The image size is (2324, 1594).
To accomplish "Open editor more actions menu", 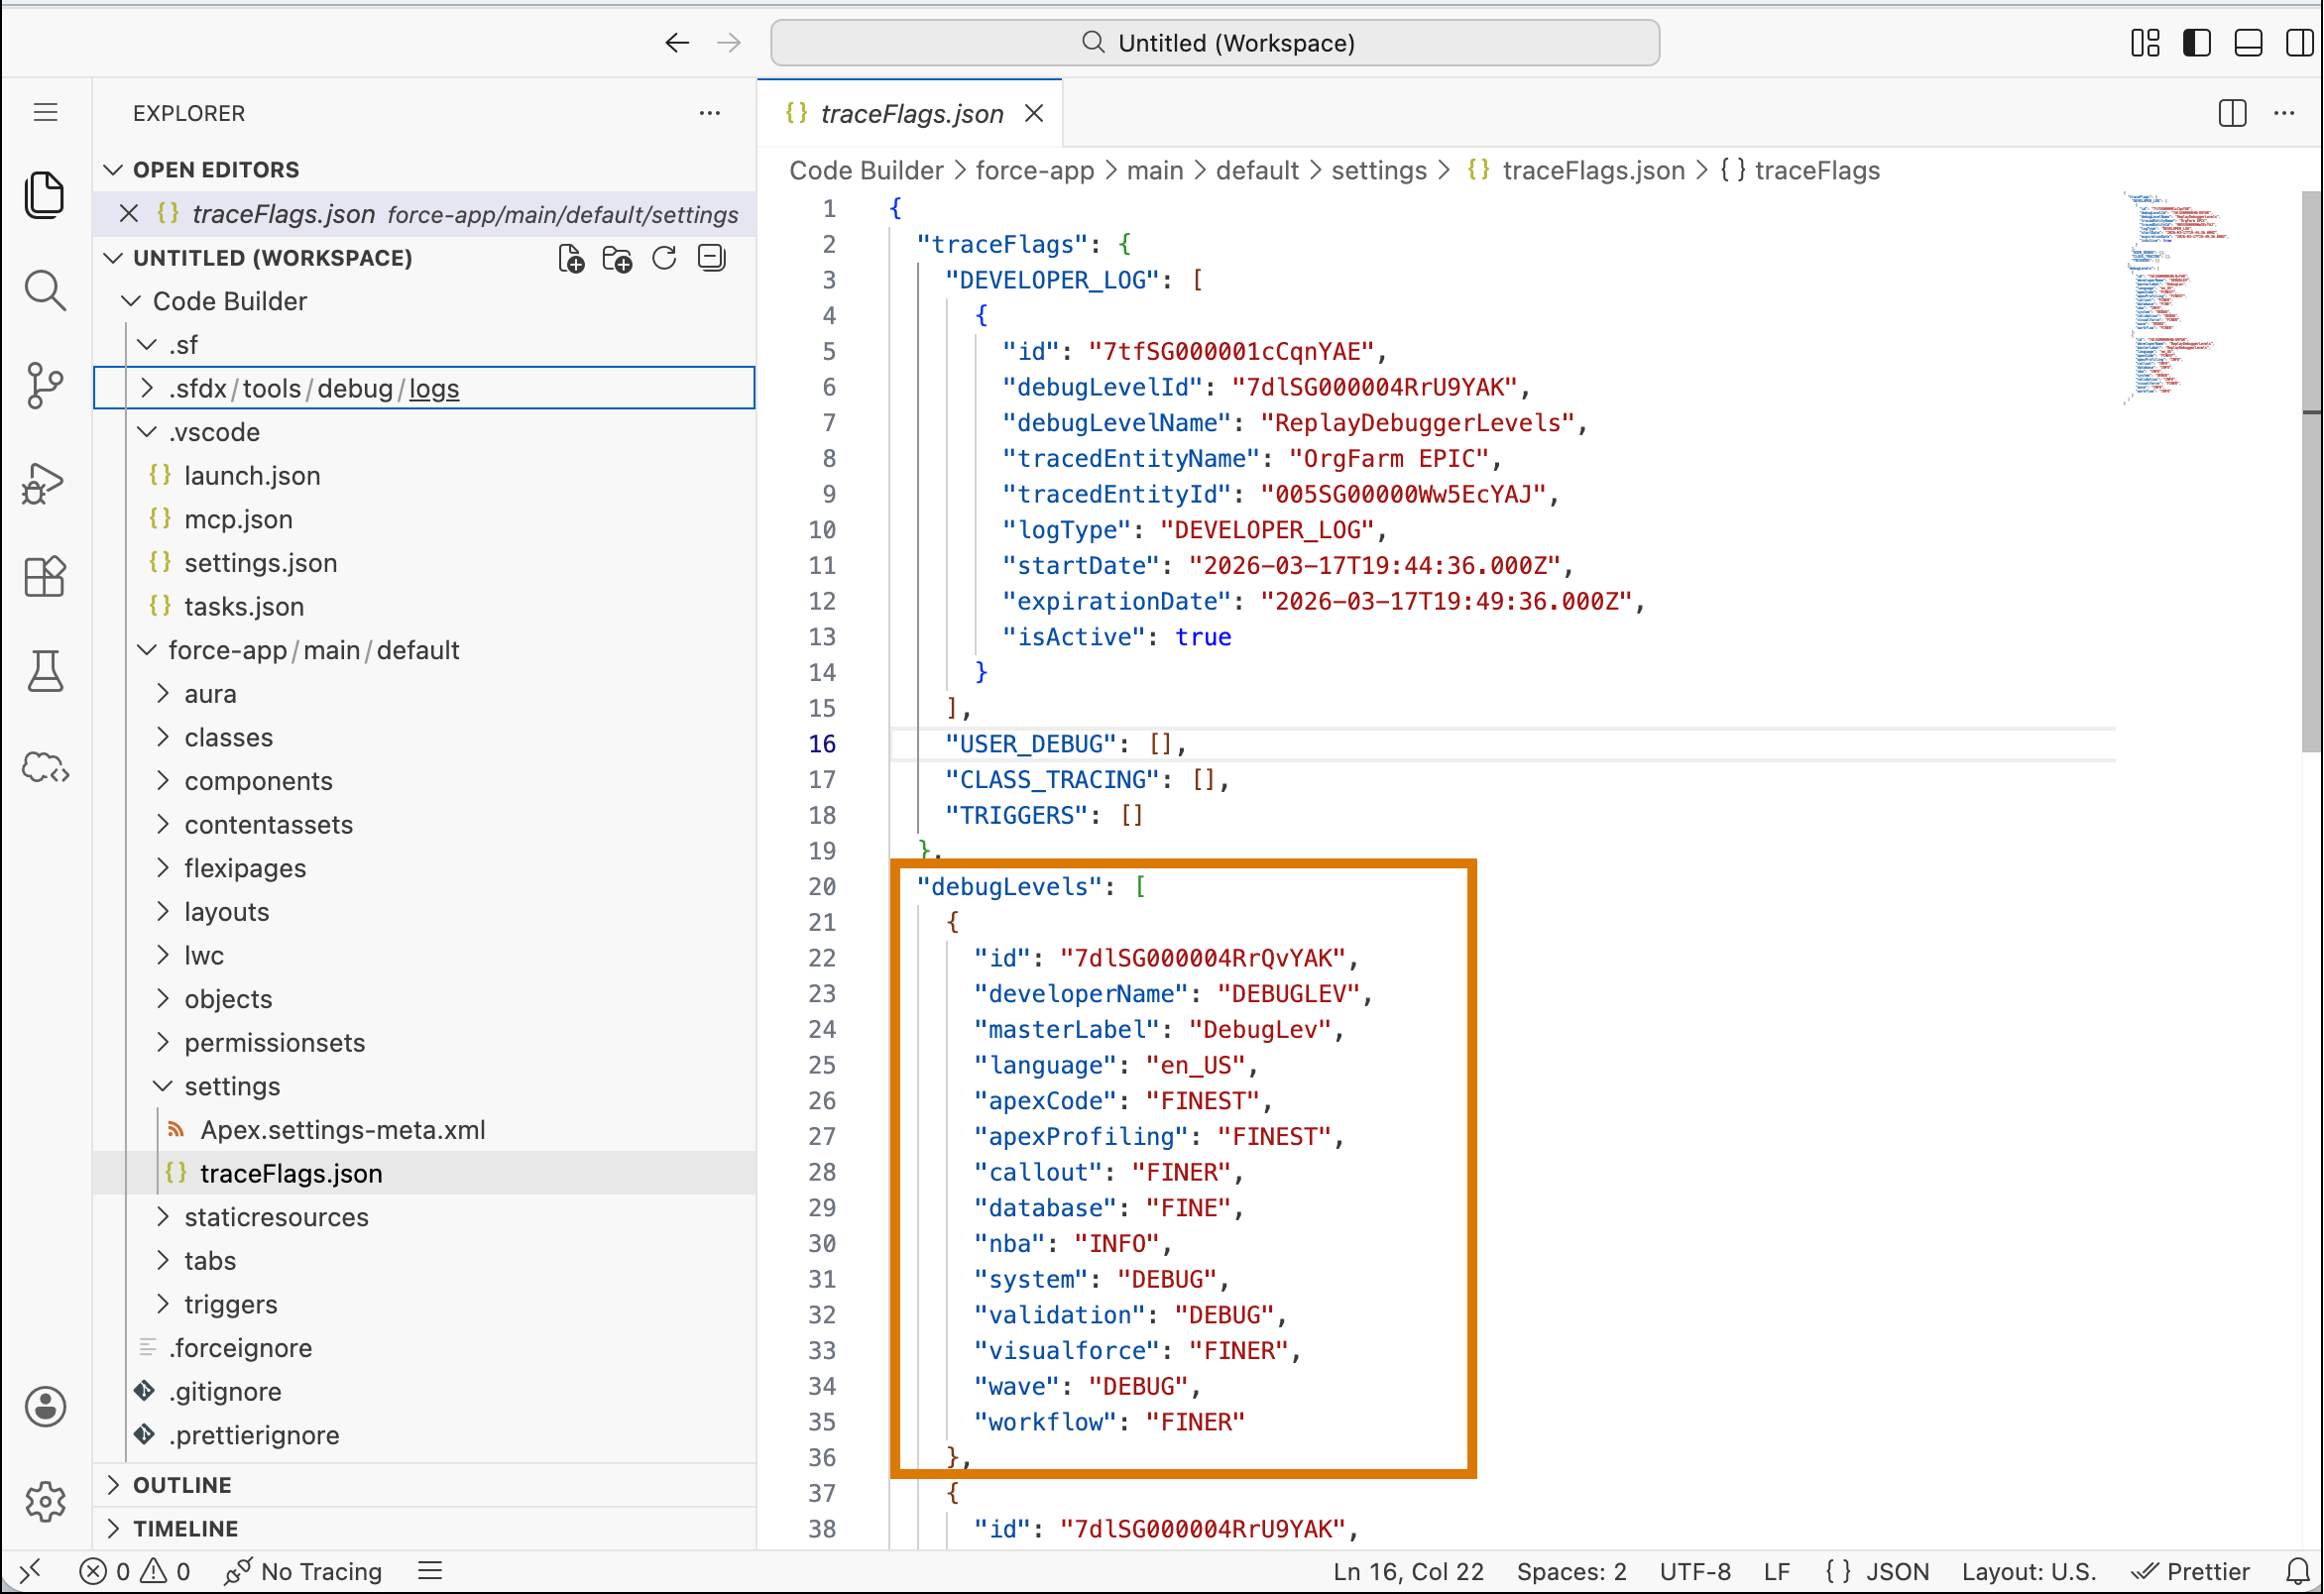I will click(2285, 113).
